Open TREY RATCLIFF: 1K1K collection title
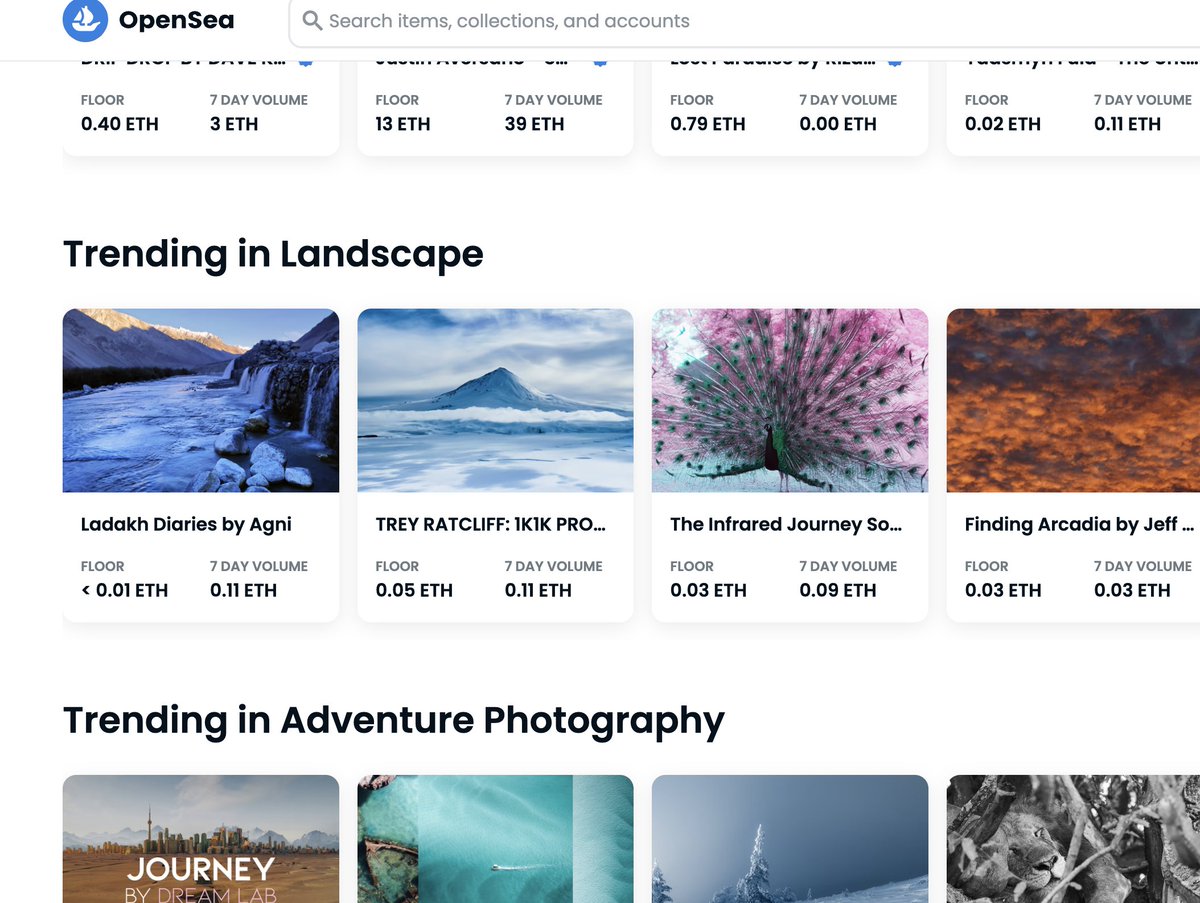Screen dimensions: 1200x903 [491, 524]
